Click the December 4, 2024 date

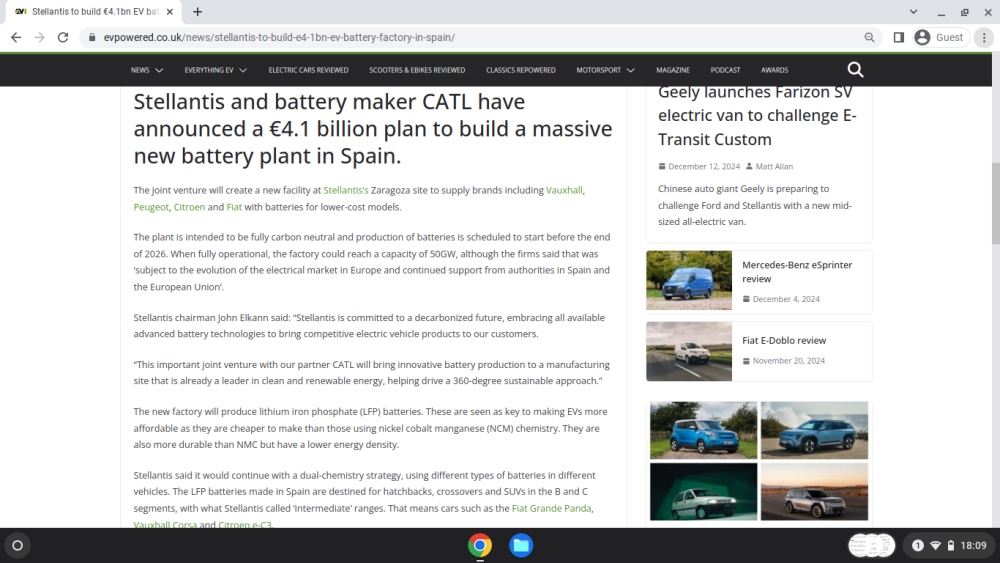786,299
